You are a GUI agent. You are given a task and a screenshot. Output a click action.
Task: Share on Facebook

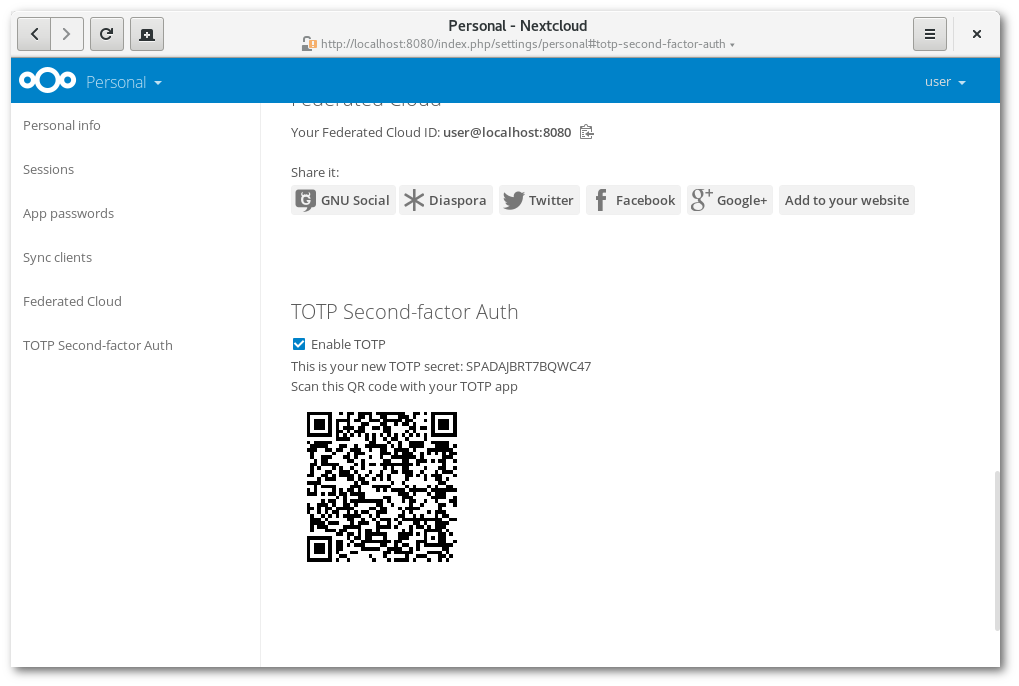click(633, 200)
